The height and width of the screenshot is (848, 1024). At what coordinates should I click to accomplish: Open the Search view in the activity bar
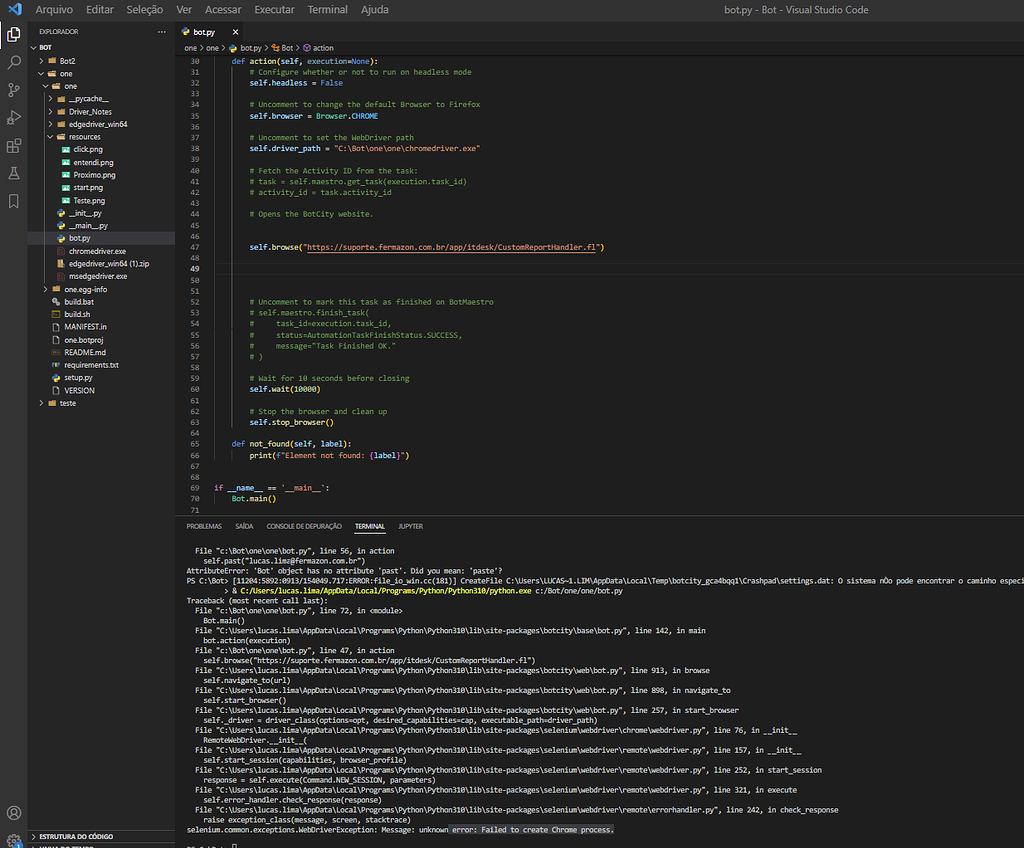point(13,62)
